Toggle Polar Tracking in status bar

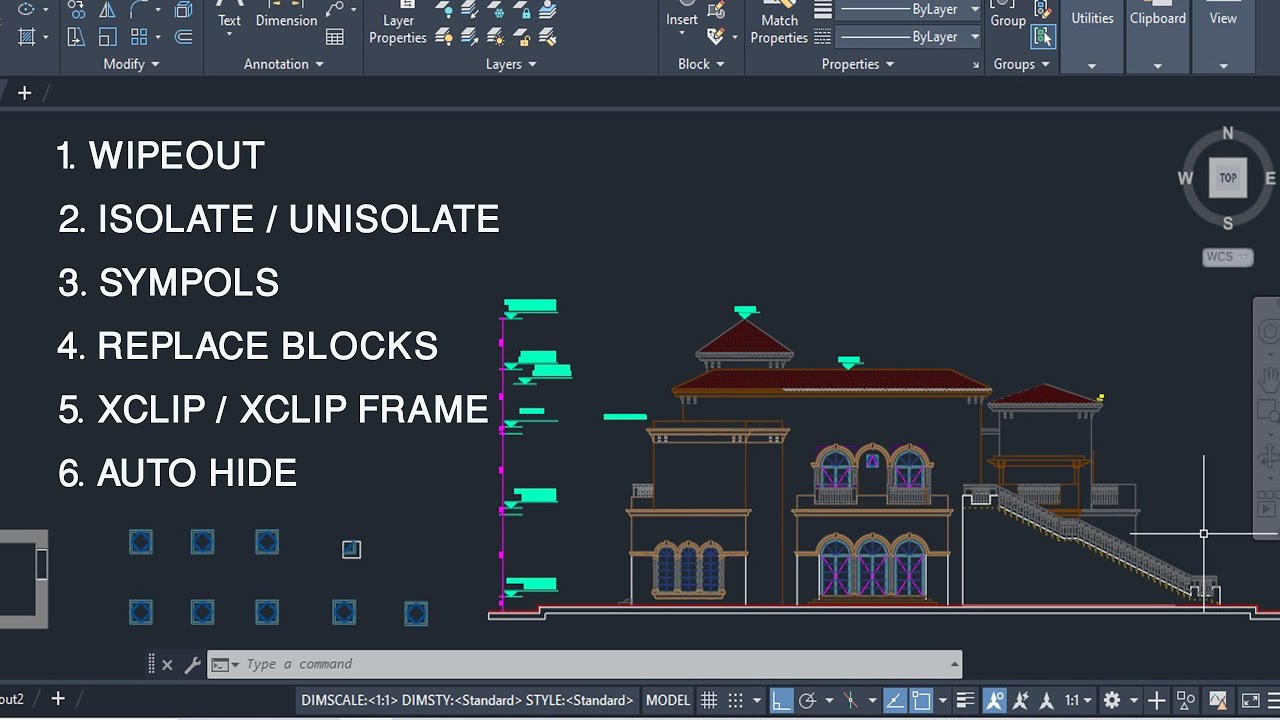808,700
